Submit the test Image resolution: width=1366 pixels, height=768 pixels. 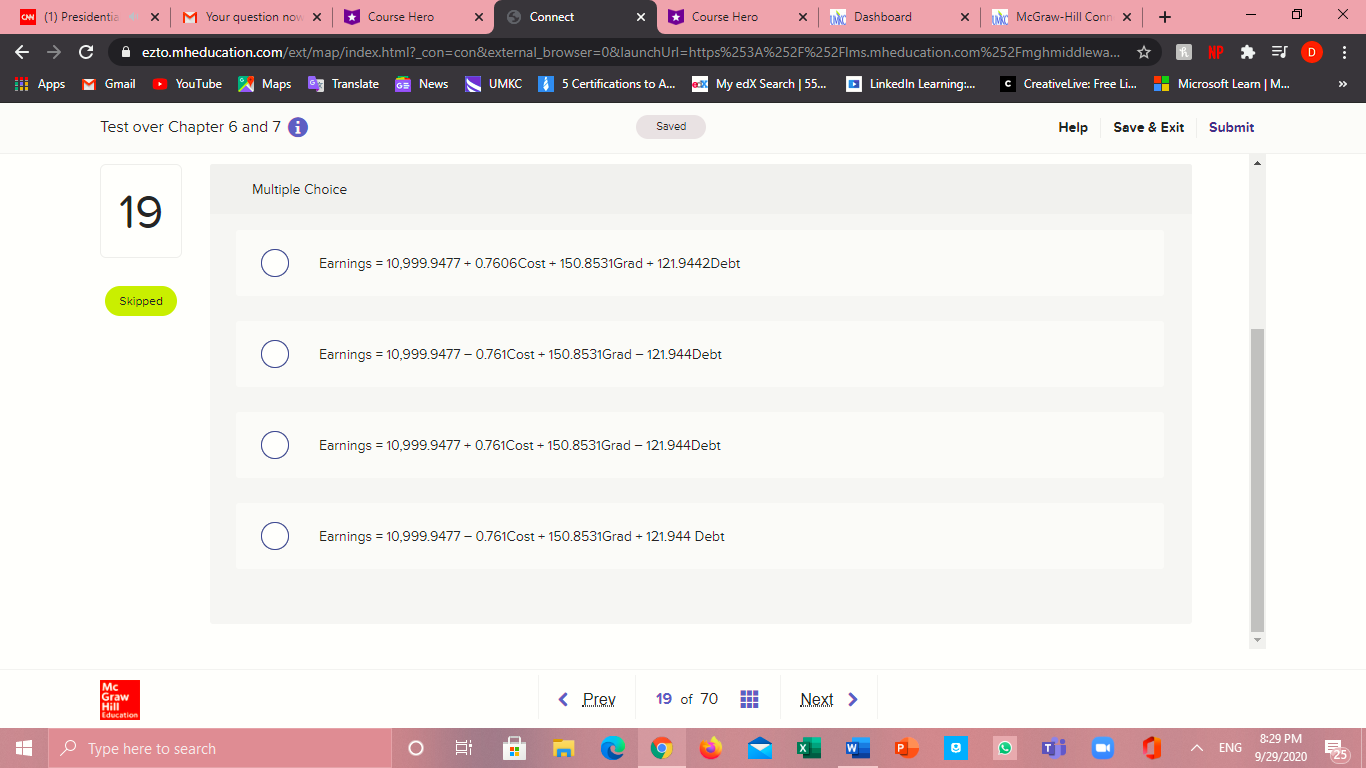1231,127
